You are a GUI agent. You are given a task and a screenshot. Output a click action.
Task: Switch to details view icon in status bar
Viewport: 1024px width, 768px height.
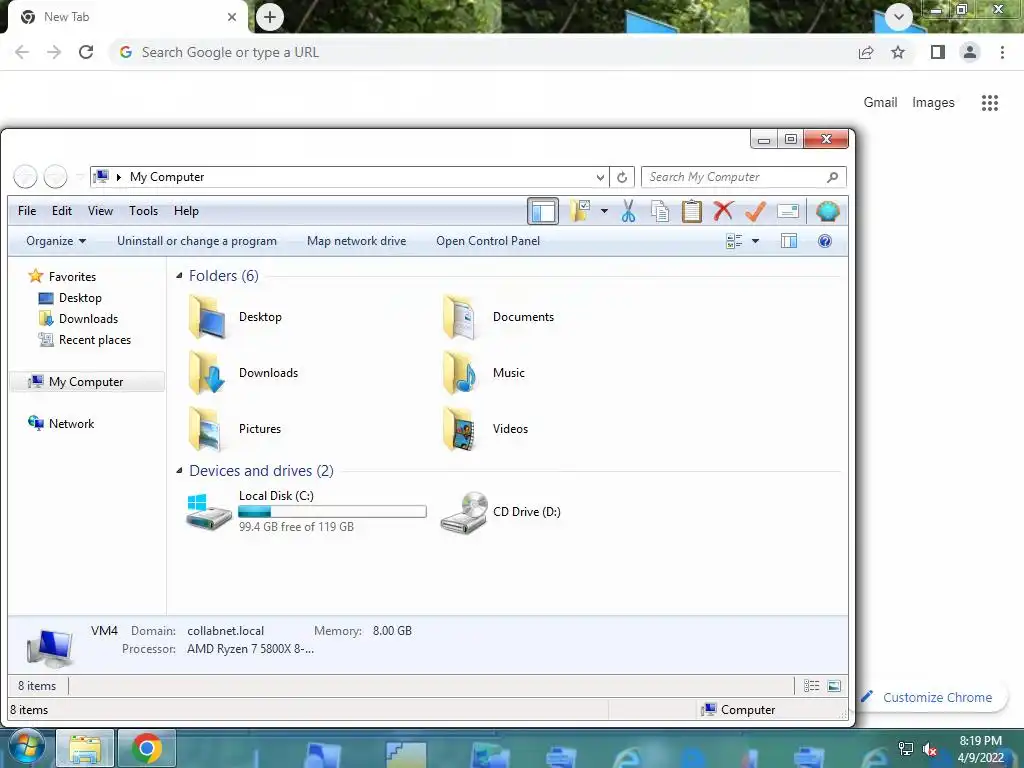pos(811,686)
